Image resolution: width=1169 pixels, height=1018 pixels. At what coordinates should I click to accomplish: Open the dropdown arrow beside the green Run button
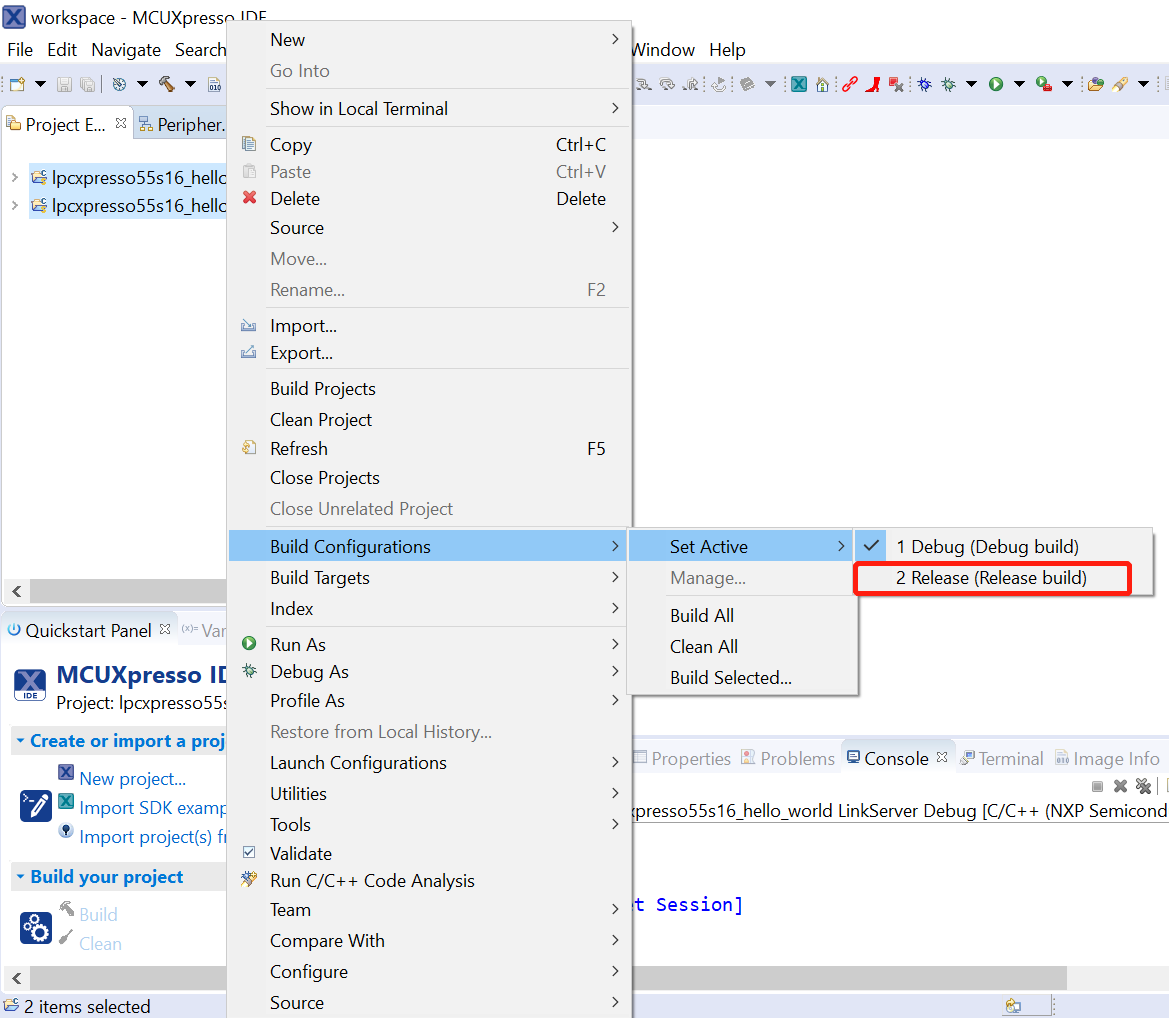point(1019,85)
